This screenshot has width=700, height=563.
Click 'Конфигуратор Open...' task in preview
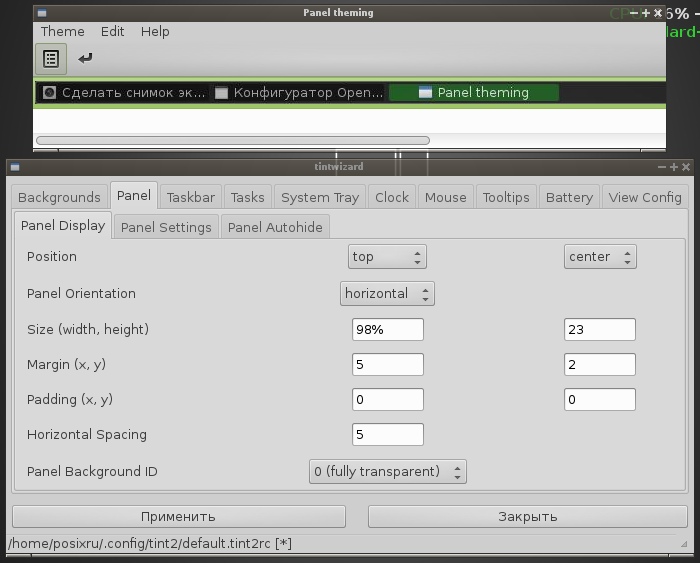298,92
